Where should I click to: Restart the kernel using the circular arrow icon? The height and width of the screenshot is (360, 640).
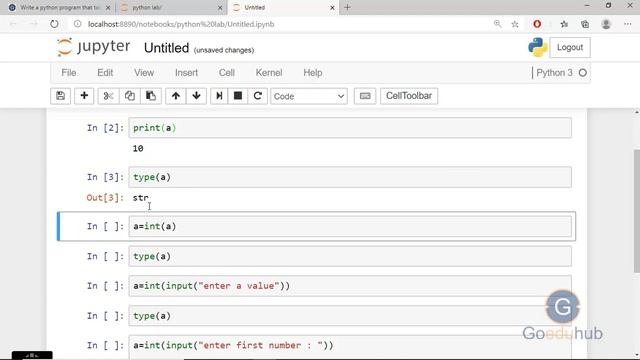[258, 96]
